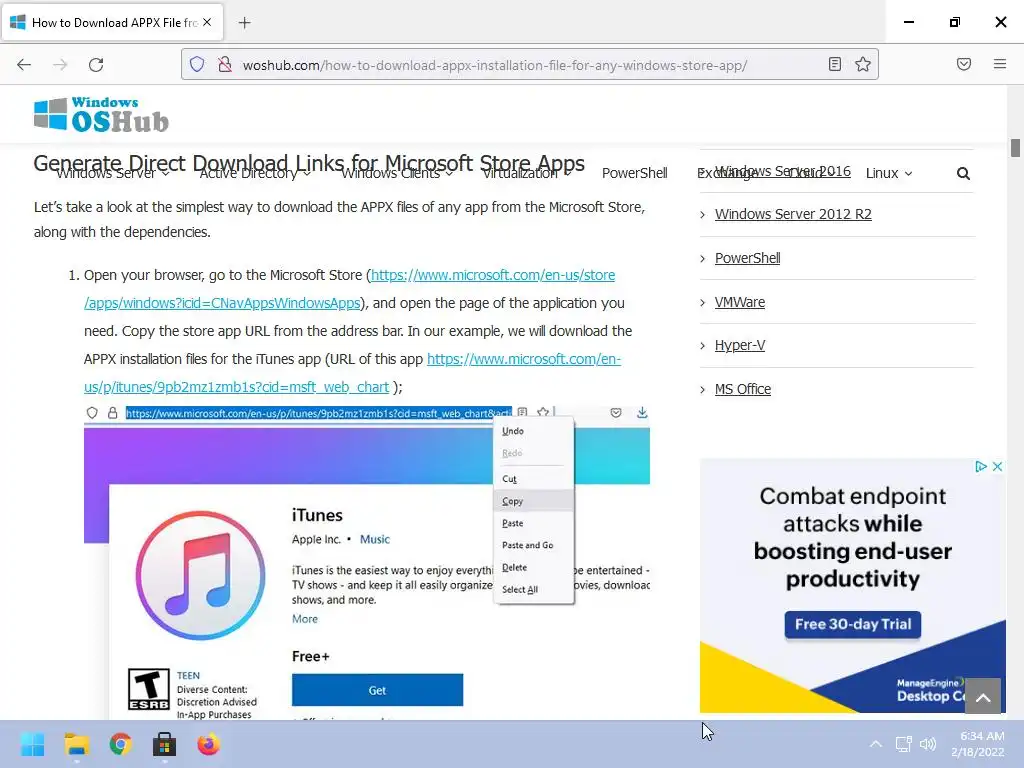Expand the Windows Server menu
Image resolution: width=1024 pixels, height=768 pixels.
(113, 173)
